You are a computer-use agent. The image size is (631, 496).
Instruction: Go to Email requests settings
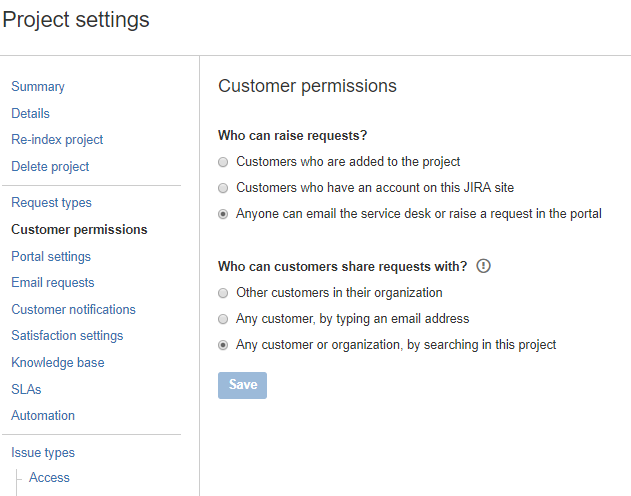tap(53, 283)
